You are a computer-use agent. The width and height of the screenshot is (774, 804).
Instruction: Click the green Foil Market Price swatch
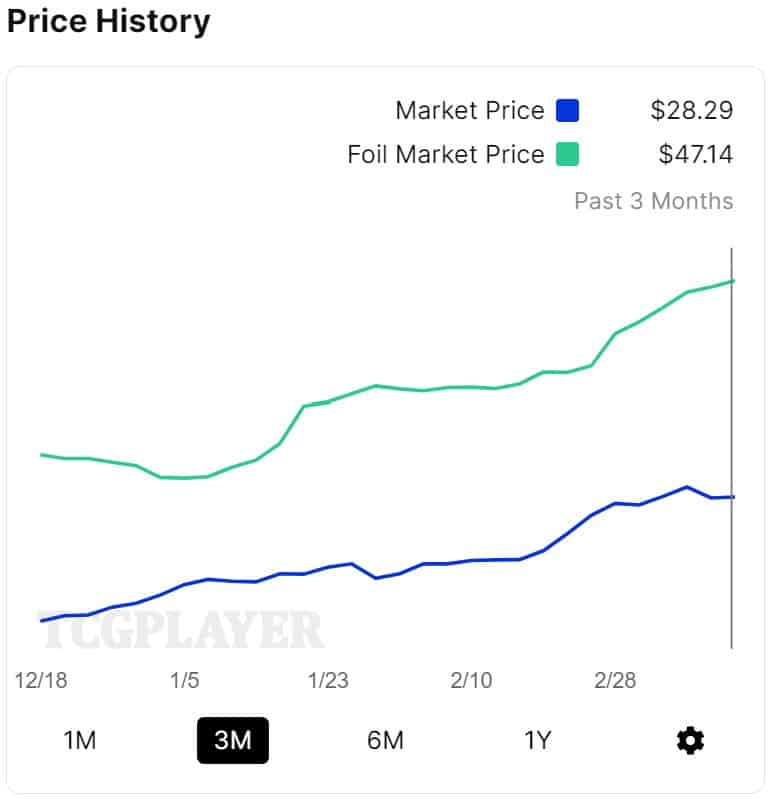pyautogui.click(x=568, y=155)
